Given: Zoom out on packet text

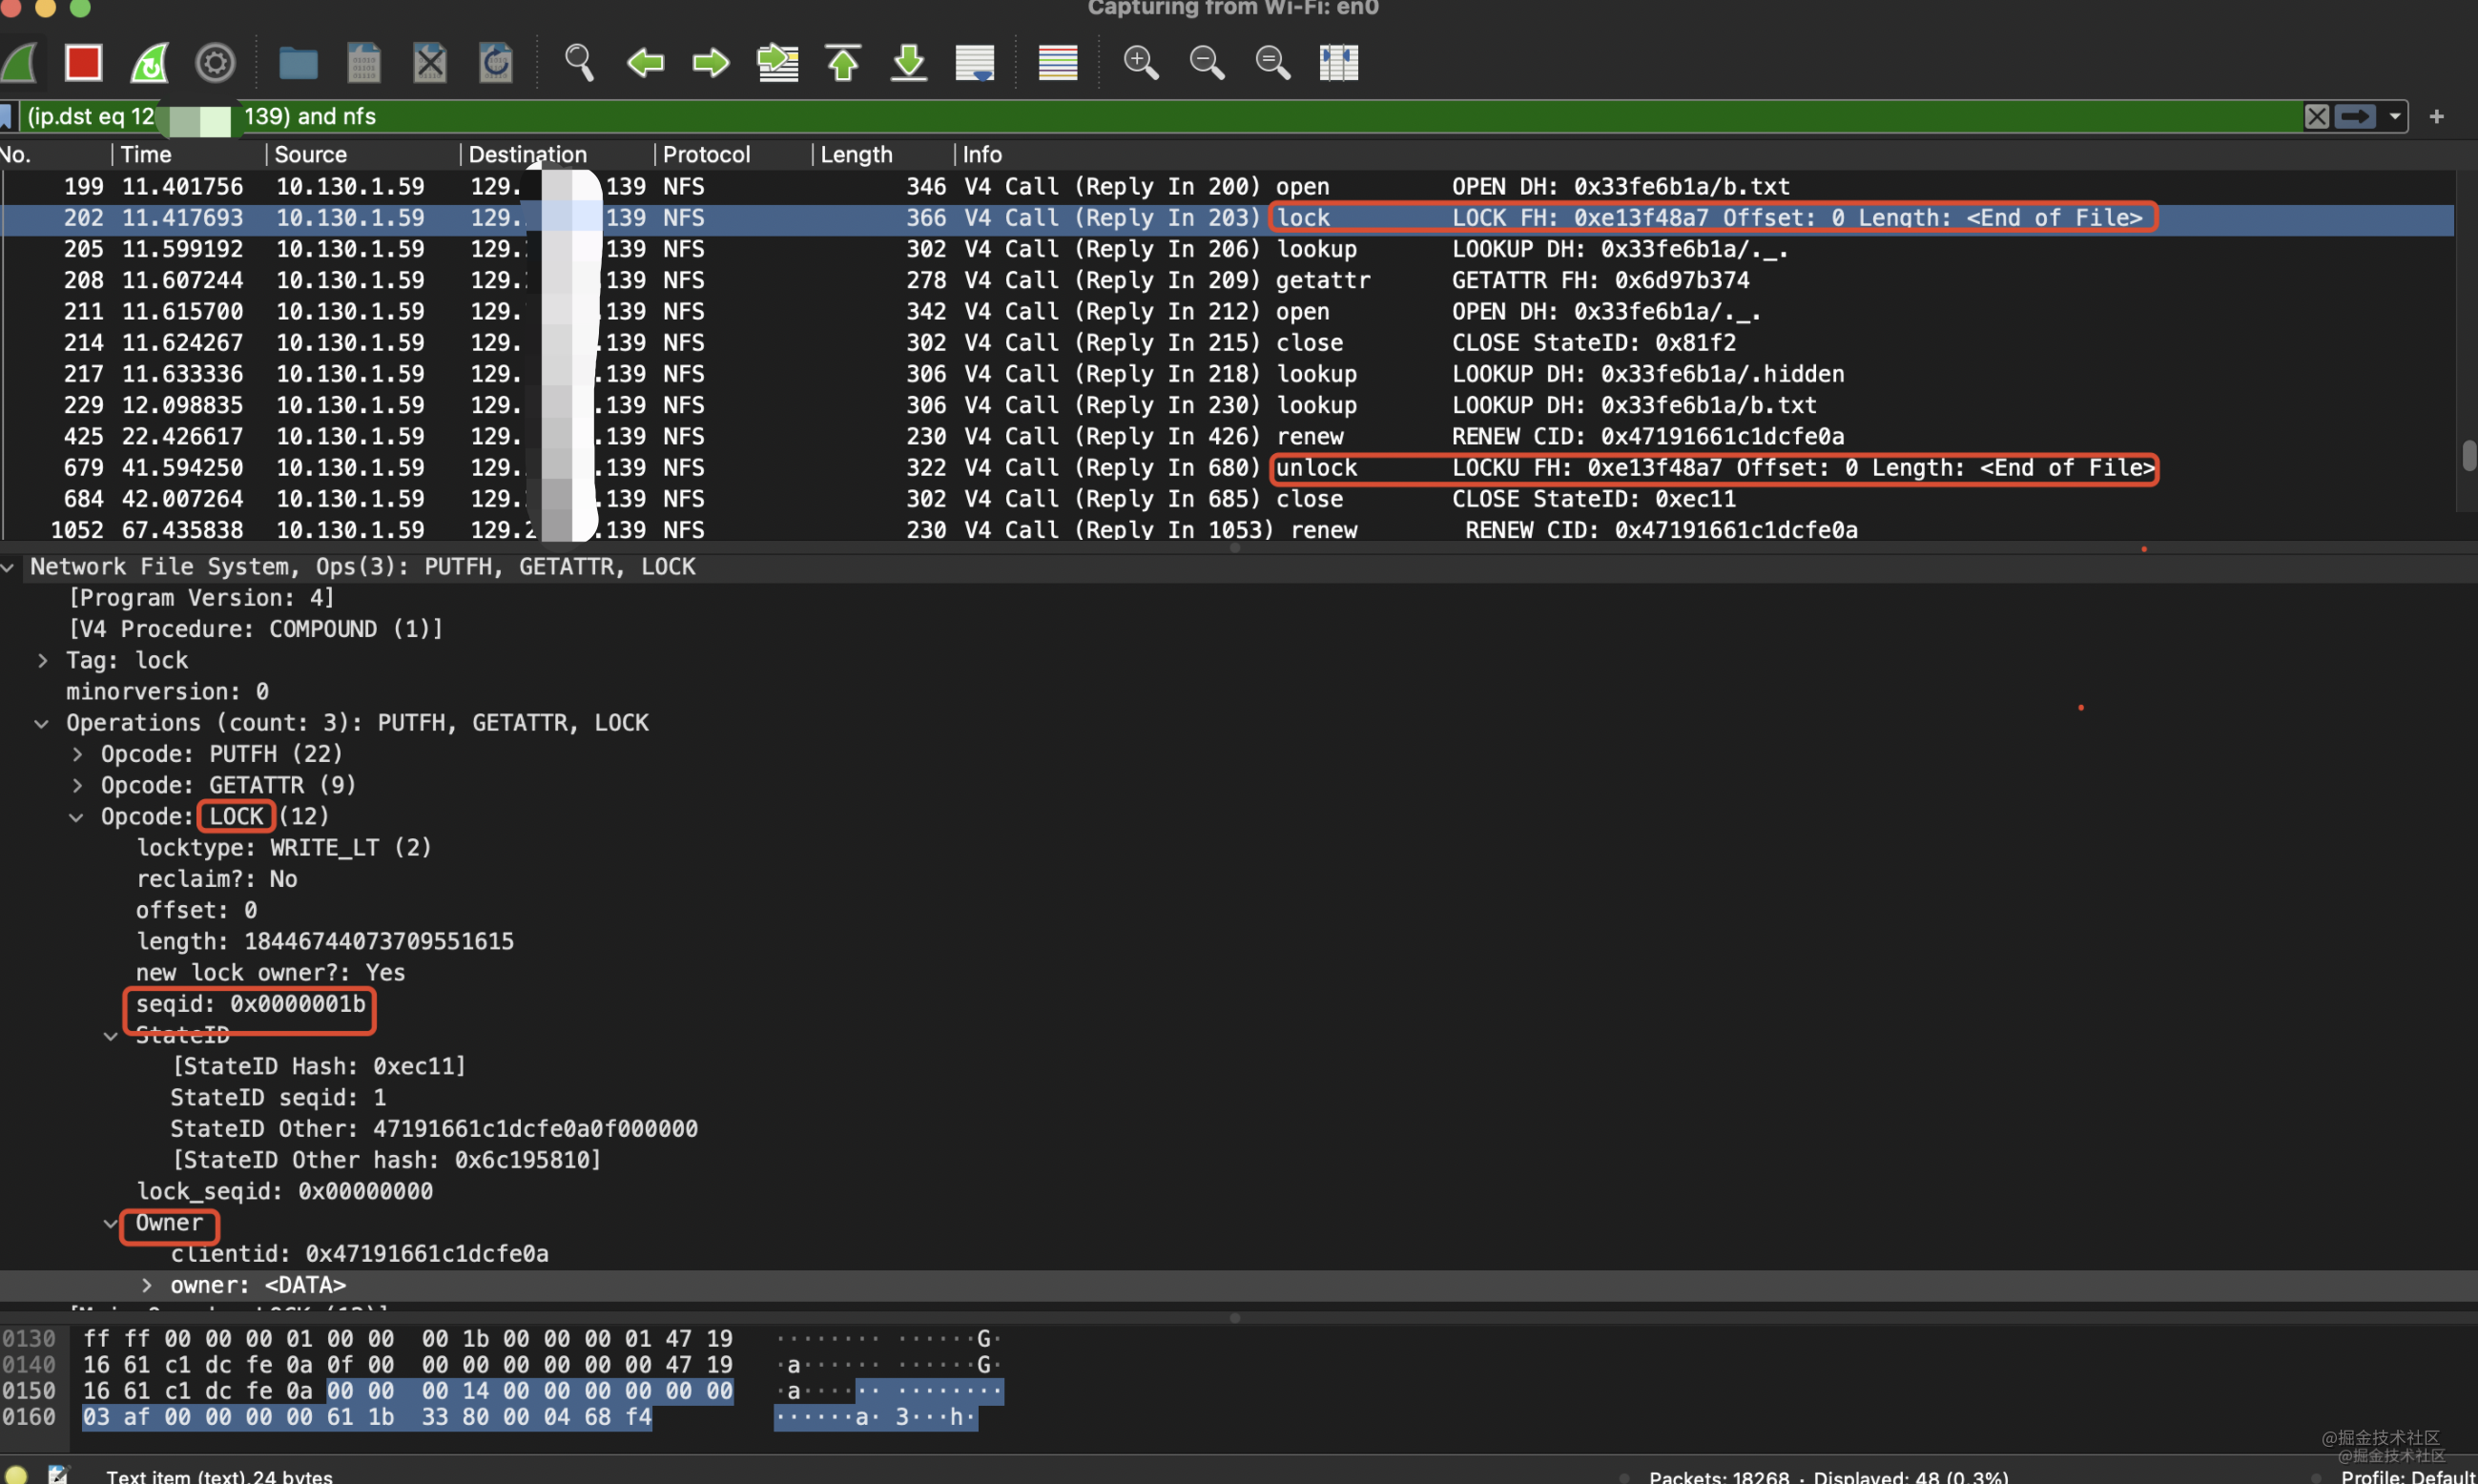Looking at the screenshot, I should coord(1207,63).
